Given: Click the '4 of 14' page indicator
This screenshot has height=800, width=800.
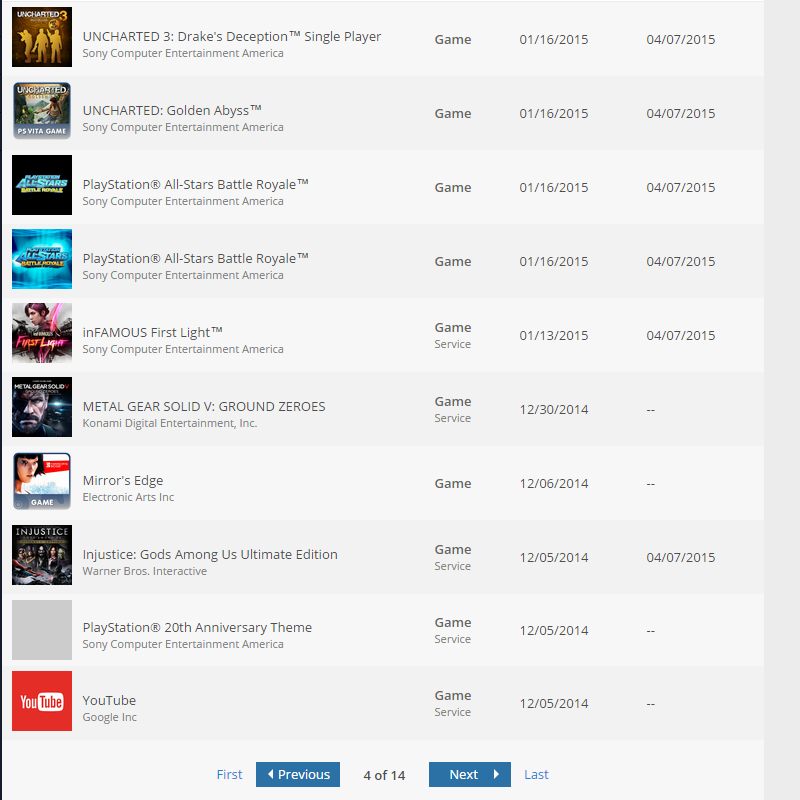Looking at the screenshot, I should [384, 776].
